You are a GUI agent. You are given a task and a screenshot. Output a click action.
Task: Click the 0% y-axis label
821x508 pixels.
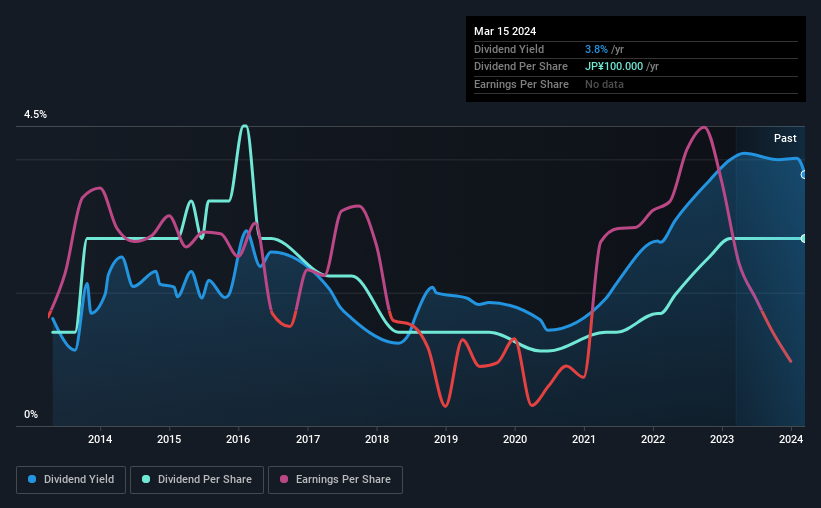tap(31, 415)
